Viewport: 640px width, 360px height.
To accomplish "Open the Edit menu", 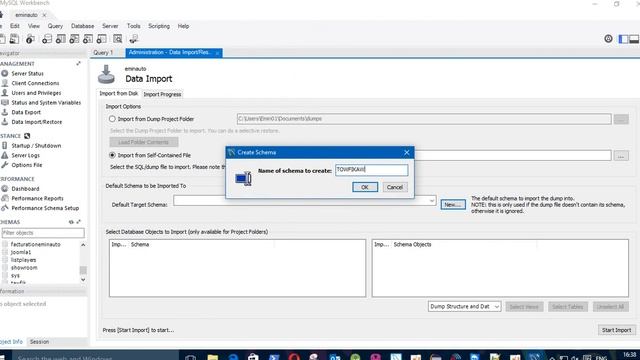I will 15,26.
